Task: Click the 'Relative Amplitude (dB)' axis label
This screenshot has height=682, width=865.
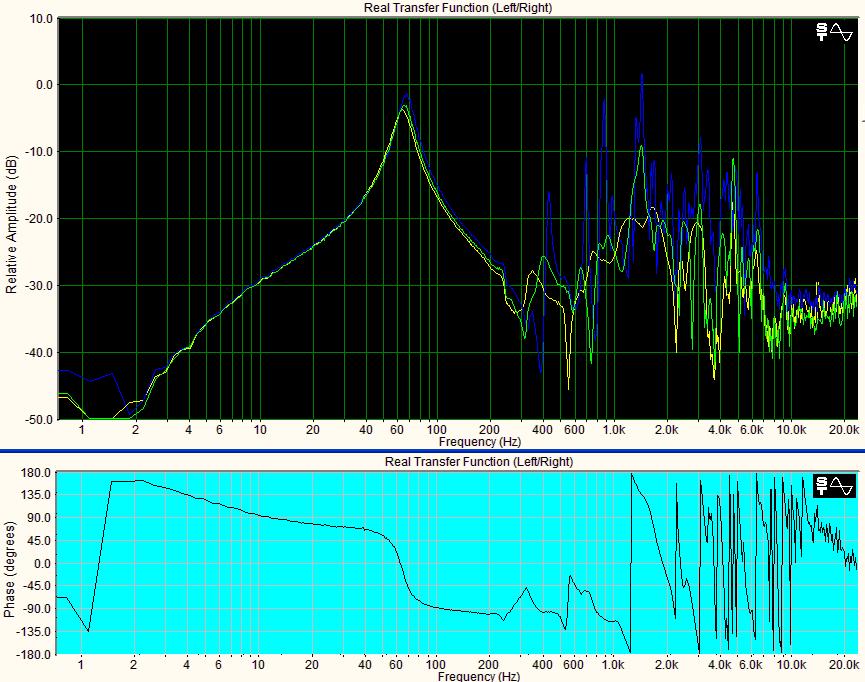Action: pyautogui.click(x=11, y=225)
